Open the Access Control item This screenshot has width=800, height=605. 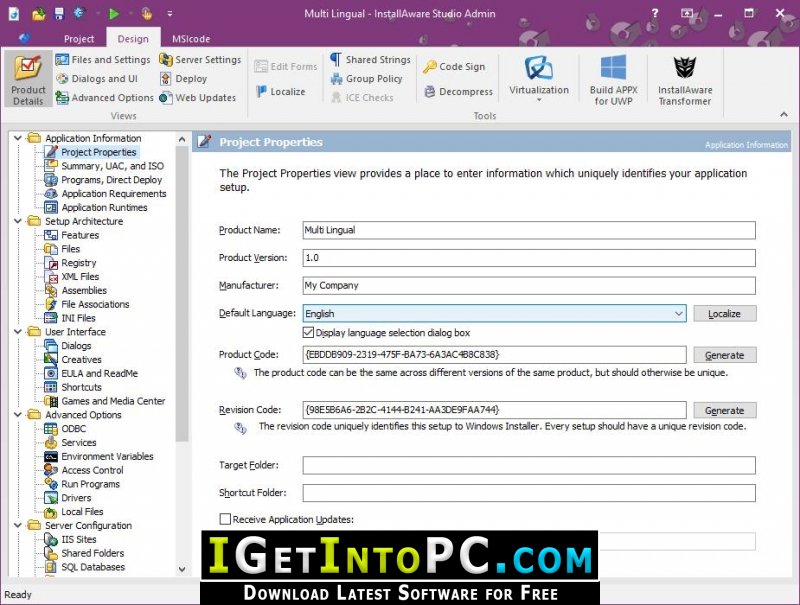pyautogui.click(x=84, y=470)
